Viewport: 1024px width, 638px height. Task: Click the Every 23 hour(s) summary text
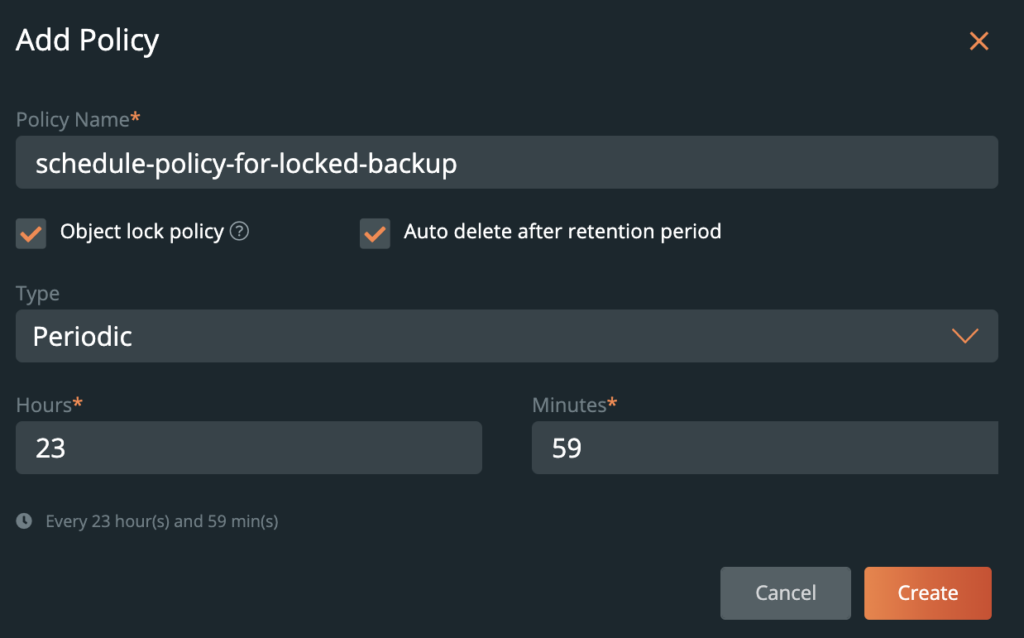click(x=162, y=522)
